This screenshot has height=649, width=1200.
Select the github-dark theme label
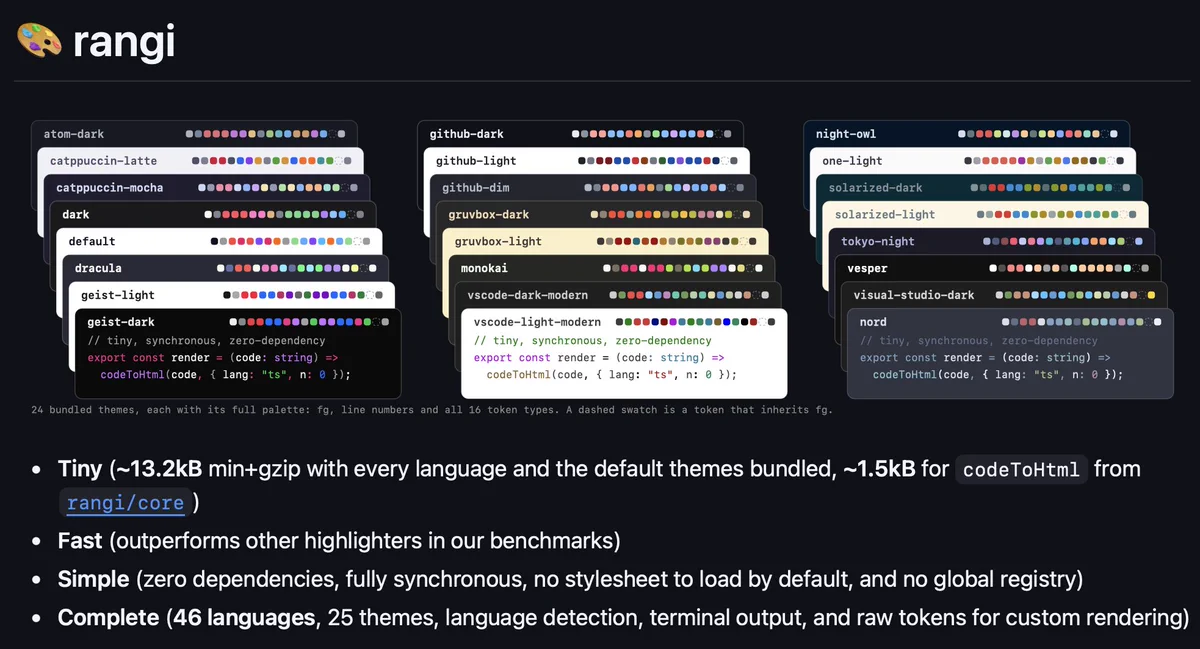[467, 134]
